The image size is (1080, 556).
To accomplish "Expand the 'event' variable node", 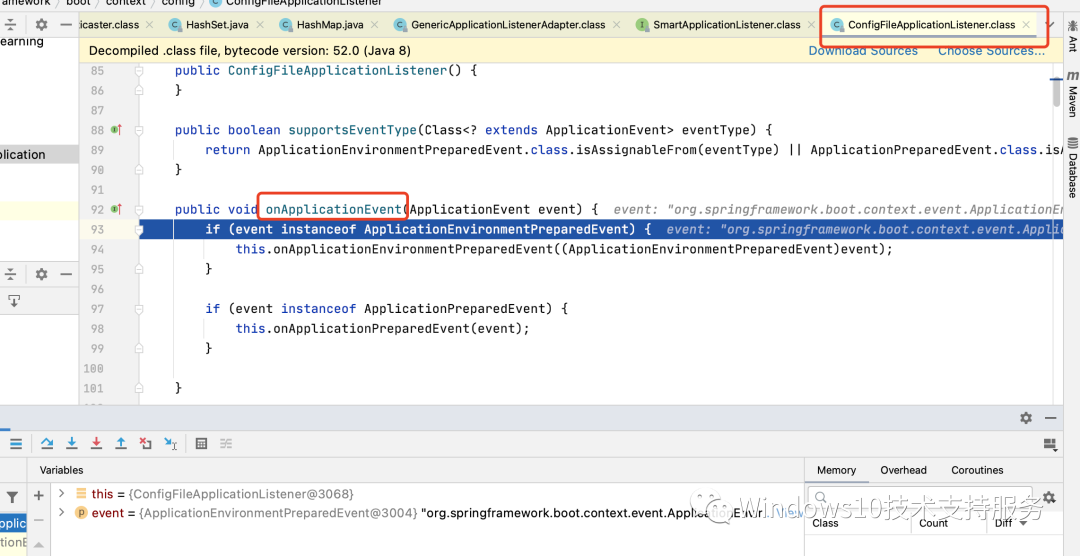I will [61, 512].
